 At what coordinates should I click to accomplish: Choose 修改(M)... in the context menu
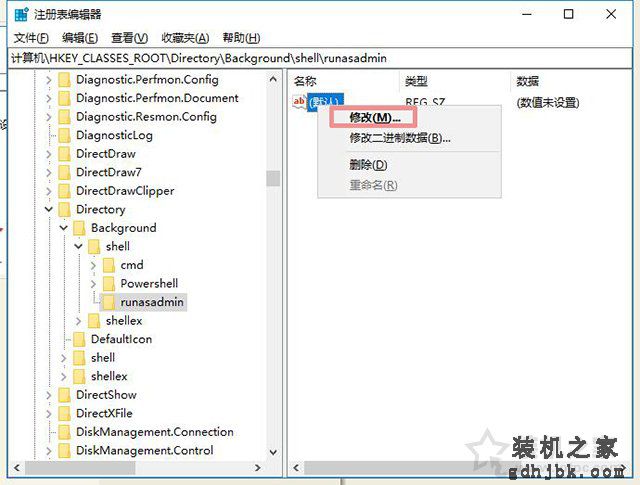click(x=374, y=118)
